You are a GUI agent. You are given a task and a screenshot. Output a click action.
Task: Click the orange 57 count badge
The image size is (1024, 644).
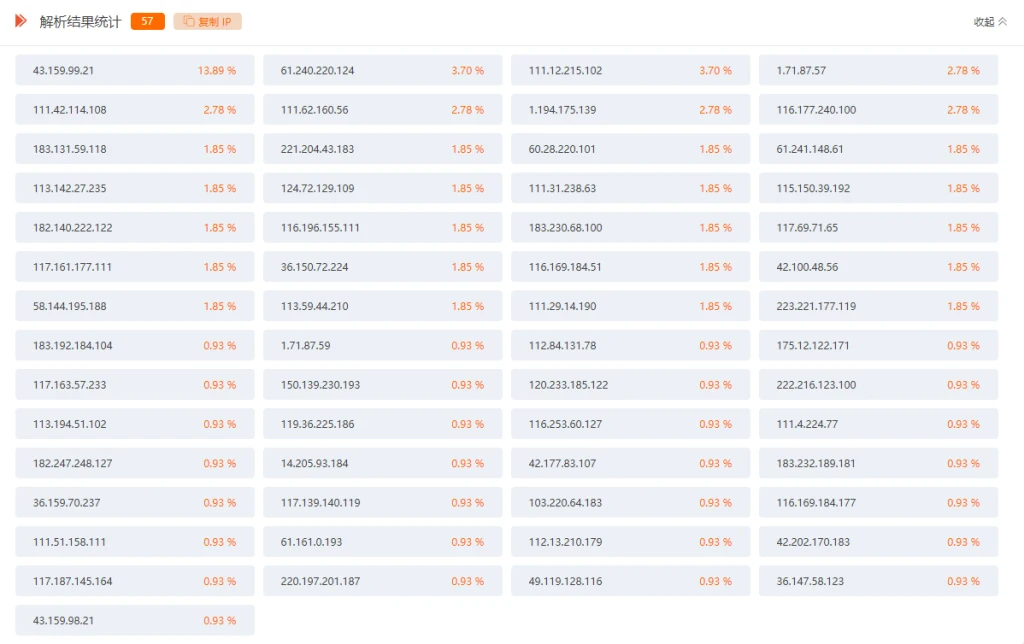pos(147,21)
